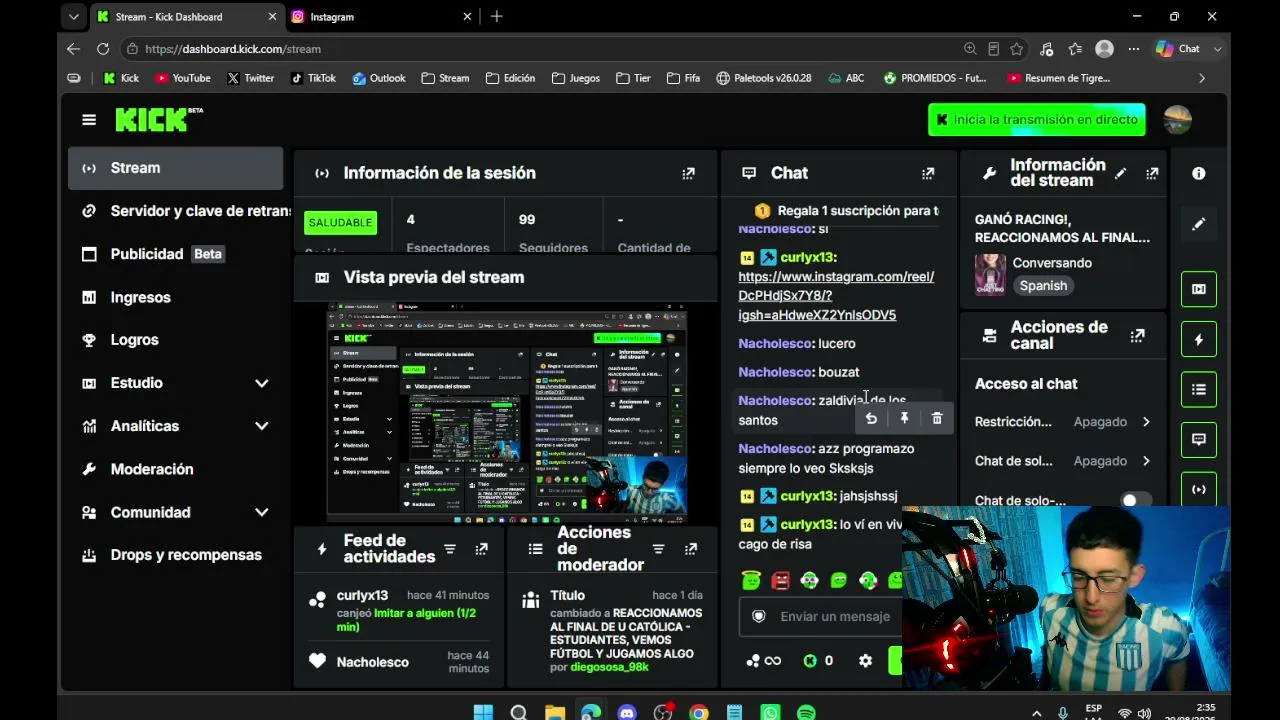
Task: Toggle the chat widget in the right rail
Action: tap(1199, 439)
